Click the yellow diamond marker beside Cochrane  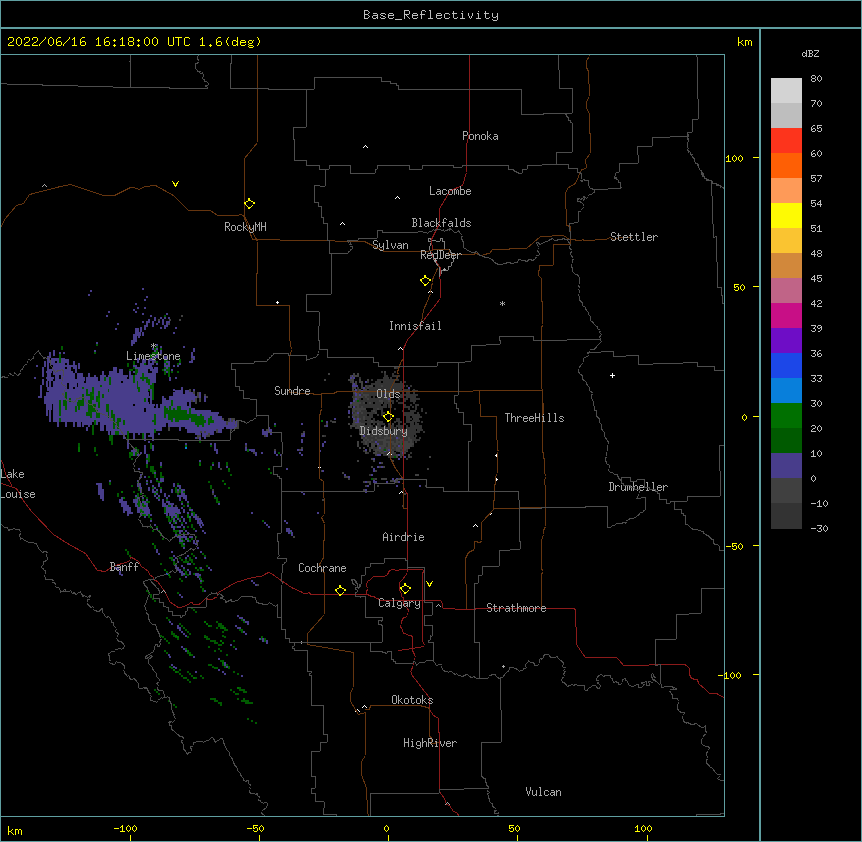(340, 590)
